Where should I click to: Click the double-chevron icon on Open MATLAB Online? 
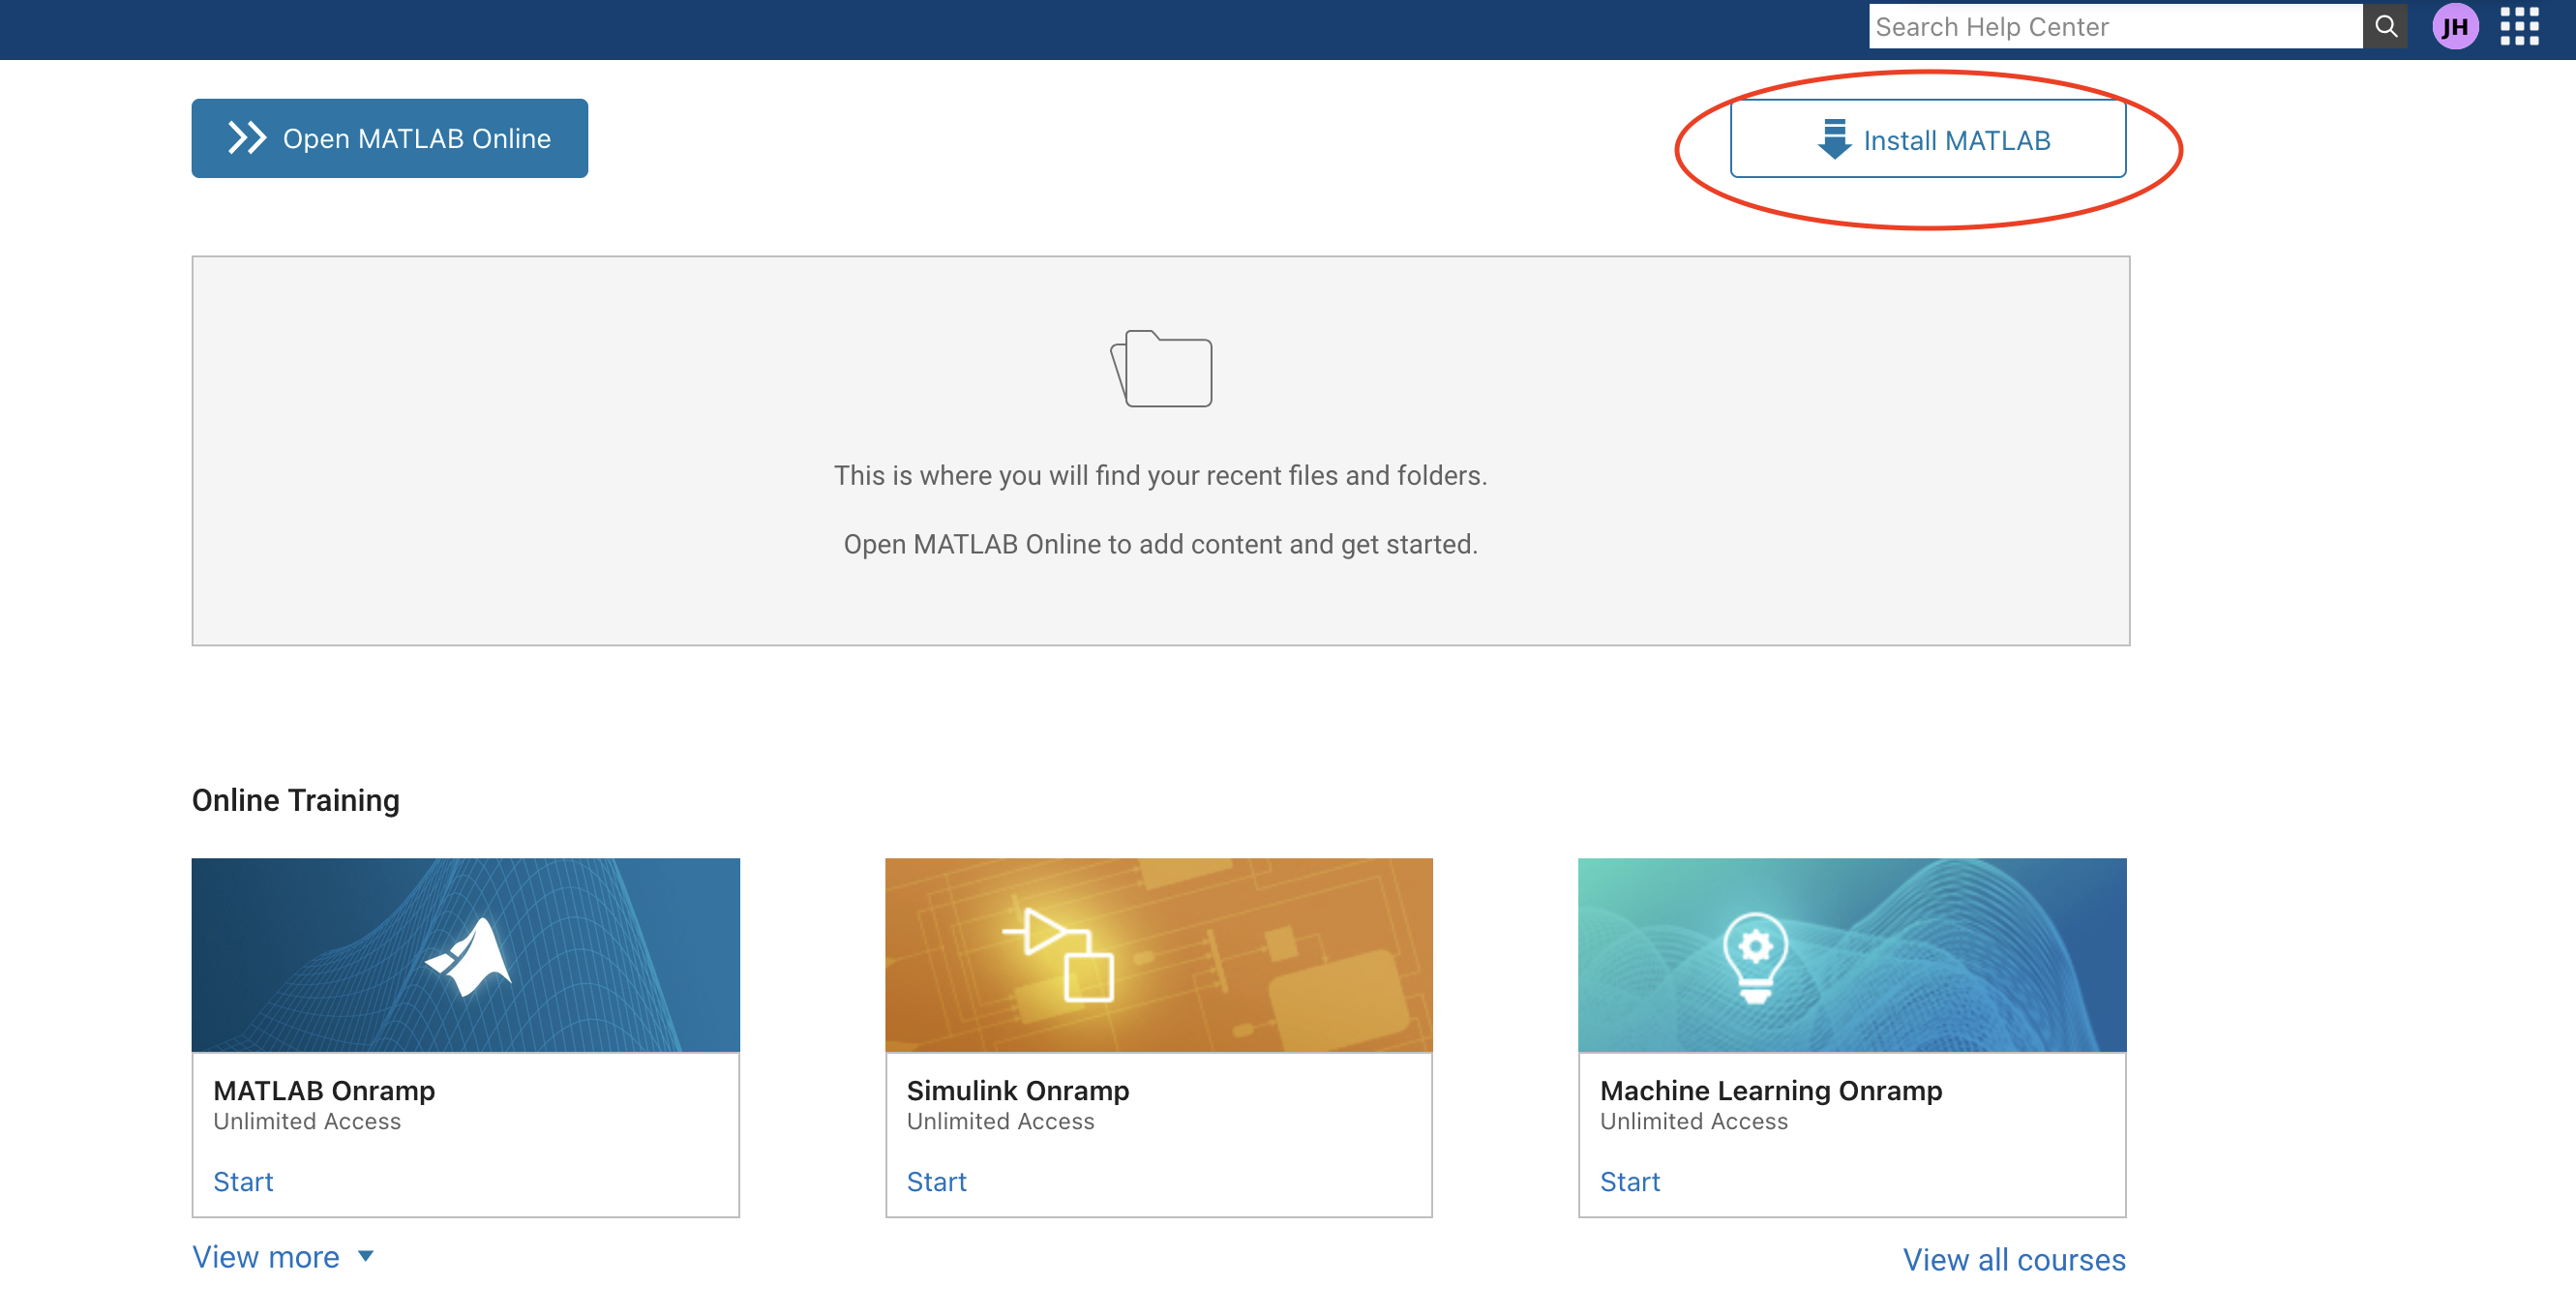[x=246, y=138]
